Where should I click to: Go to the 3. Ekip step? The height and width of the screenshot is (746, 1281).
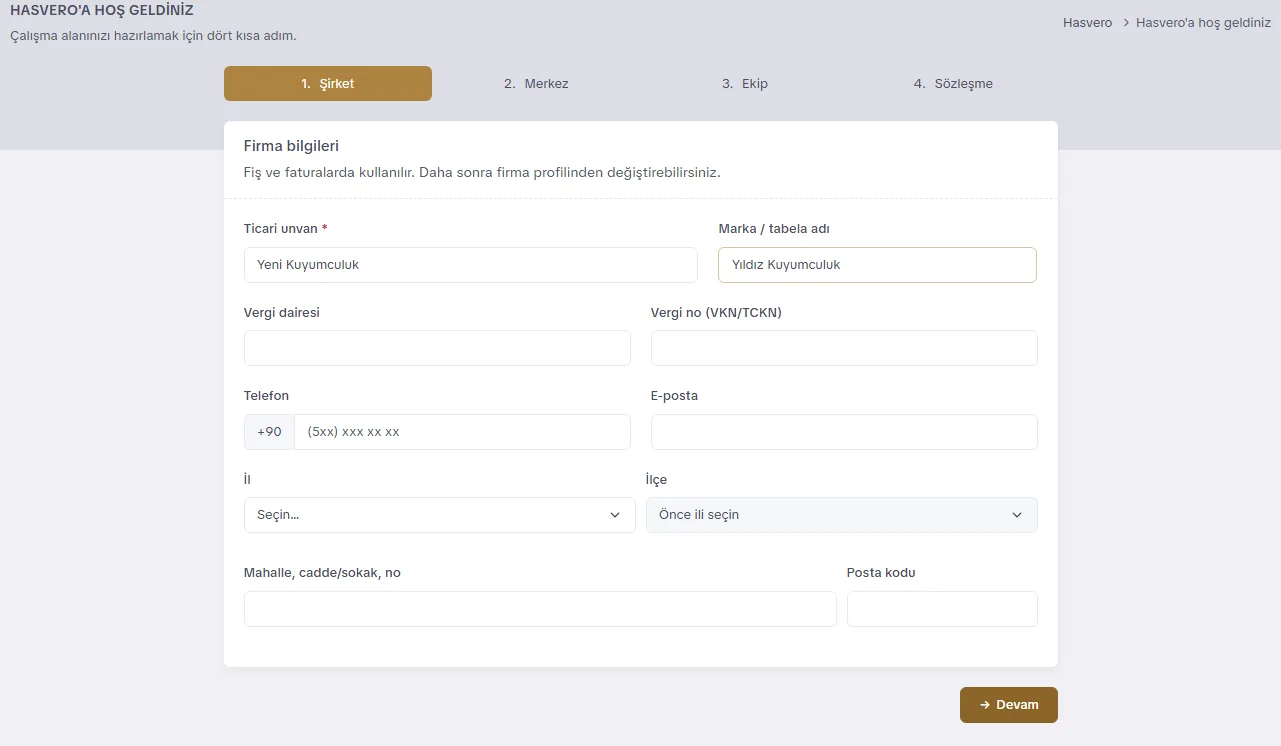745,84
